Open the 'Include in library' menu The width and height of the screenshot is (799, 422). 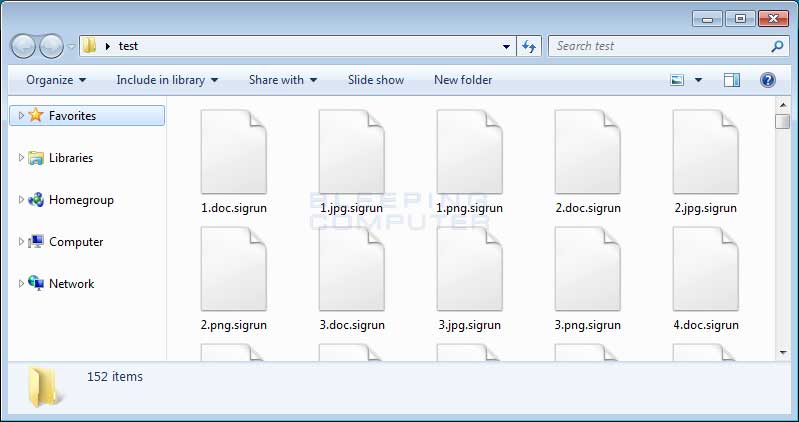click(x=167, y=80)
